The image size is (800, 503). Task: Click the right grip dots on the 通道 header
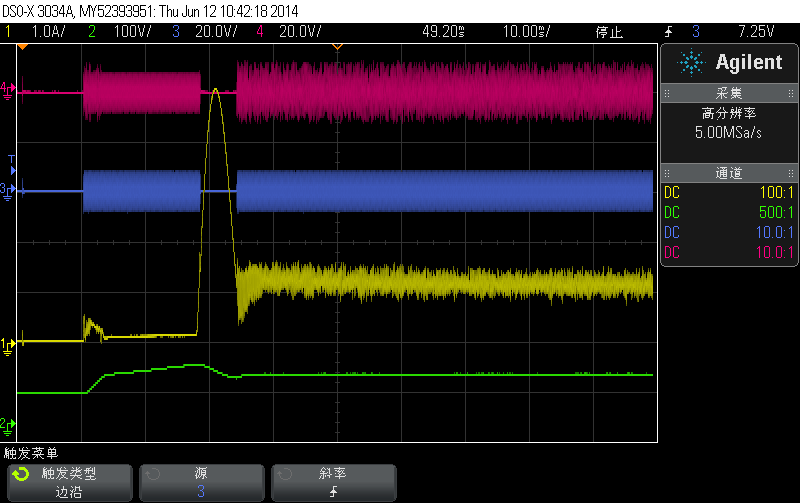[x=791, y=173]
